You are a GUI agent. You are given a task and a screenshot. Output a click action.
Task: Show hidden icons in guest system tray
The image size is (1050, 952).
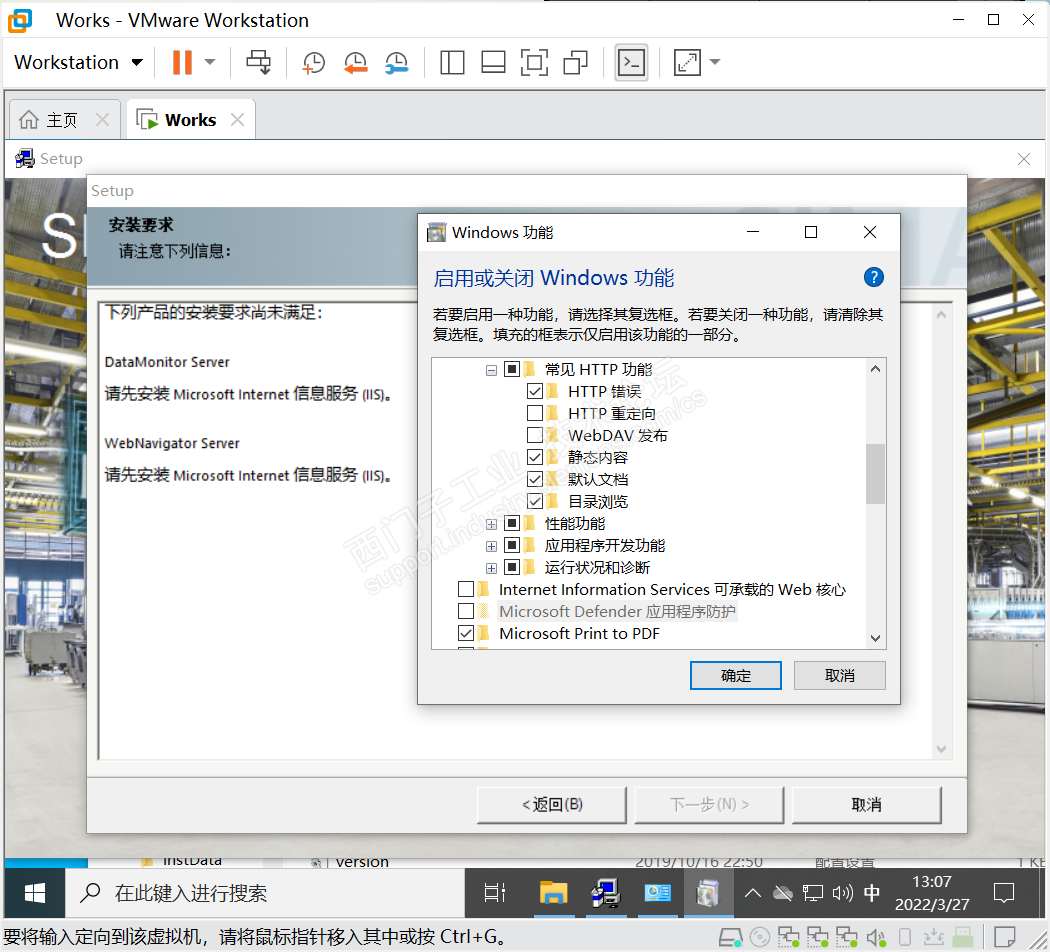tap(753, 893)
